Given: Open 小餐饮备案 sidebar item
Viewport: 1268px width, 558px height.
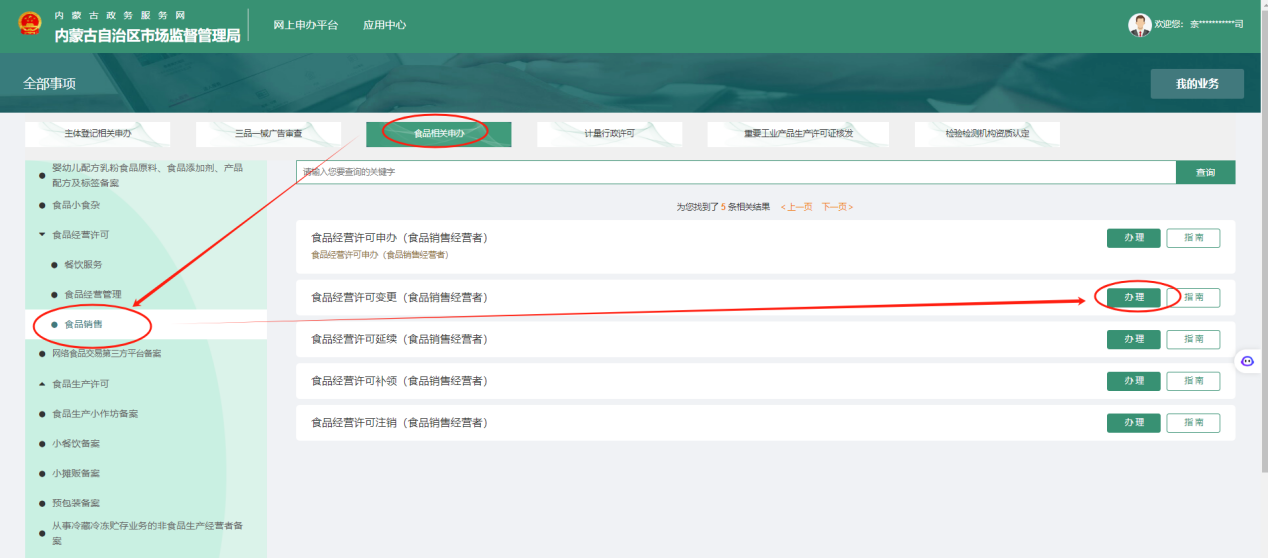Looking at the screenshot, I should (x=76, y=444).
